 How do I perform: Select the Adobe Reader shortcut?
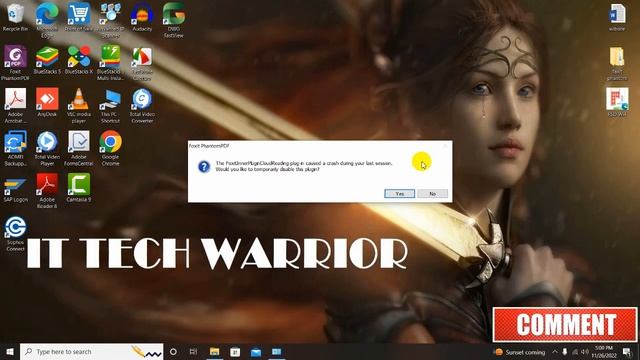coord(47,191)
